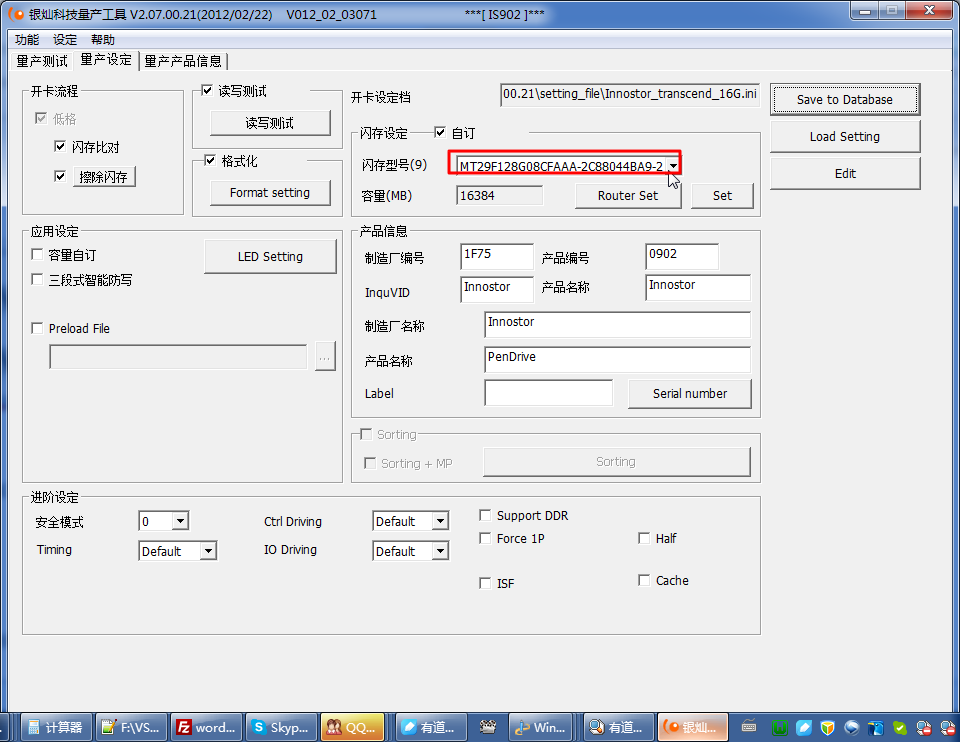The width and height of the screenshot is (960, 742).
Task: Switch to the Win... taskbar item
Action: pyautogui.click(x=541, y=727)
